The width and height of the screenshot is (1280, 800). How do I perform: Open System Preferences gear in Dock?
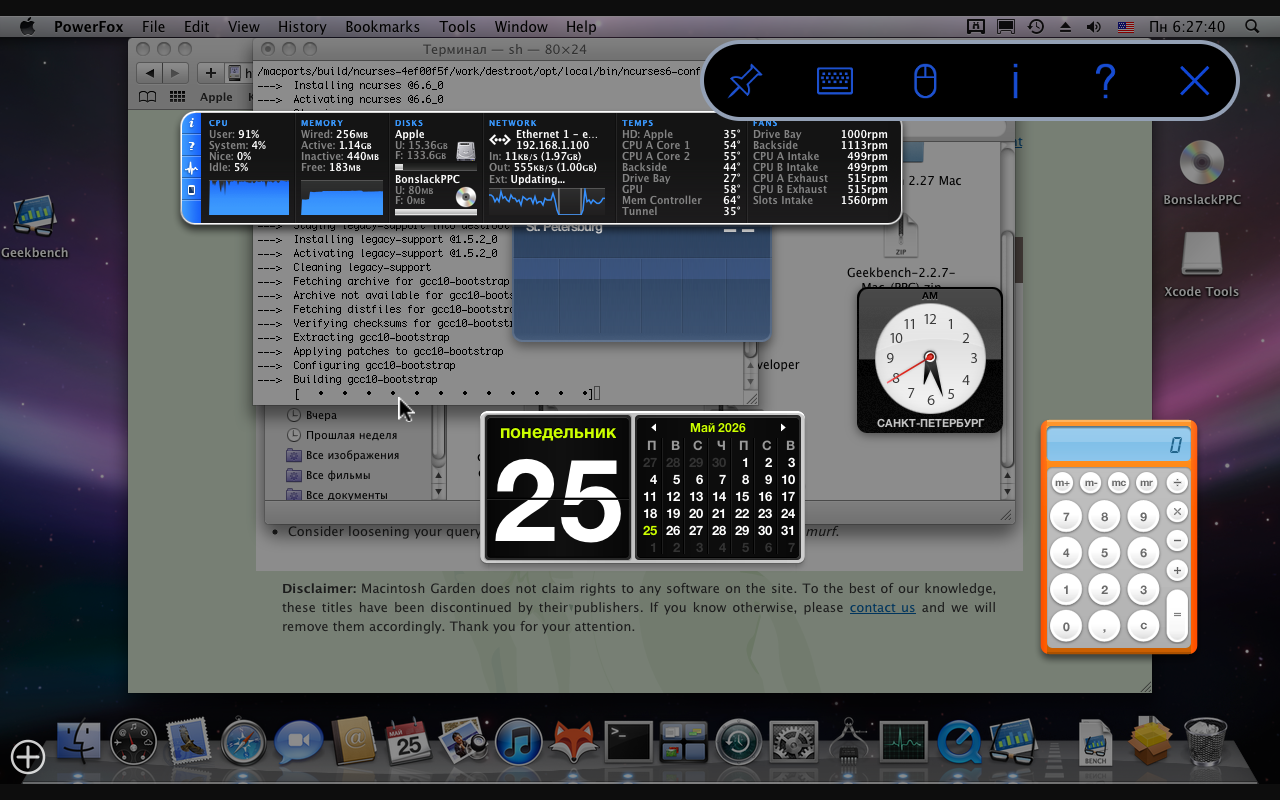pyautogui.click(x=793, y=744)
